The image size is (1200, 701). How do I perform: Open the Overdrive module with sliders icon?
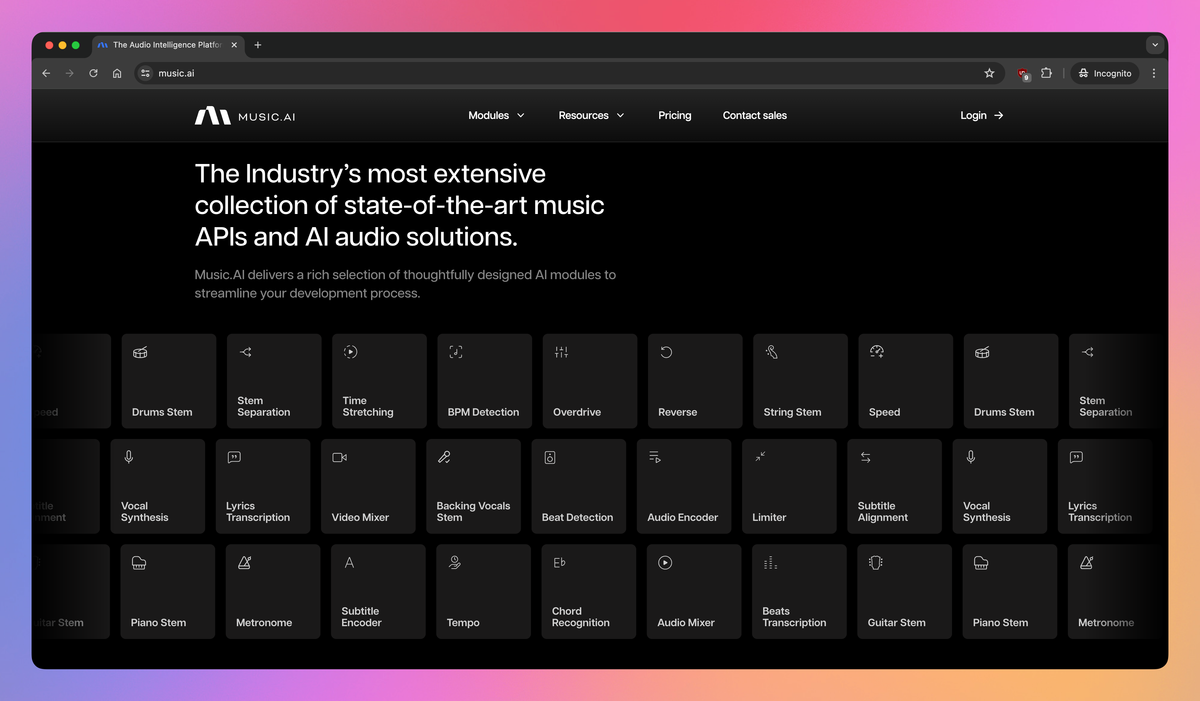590,381
